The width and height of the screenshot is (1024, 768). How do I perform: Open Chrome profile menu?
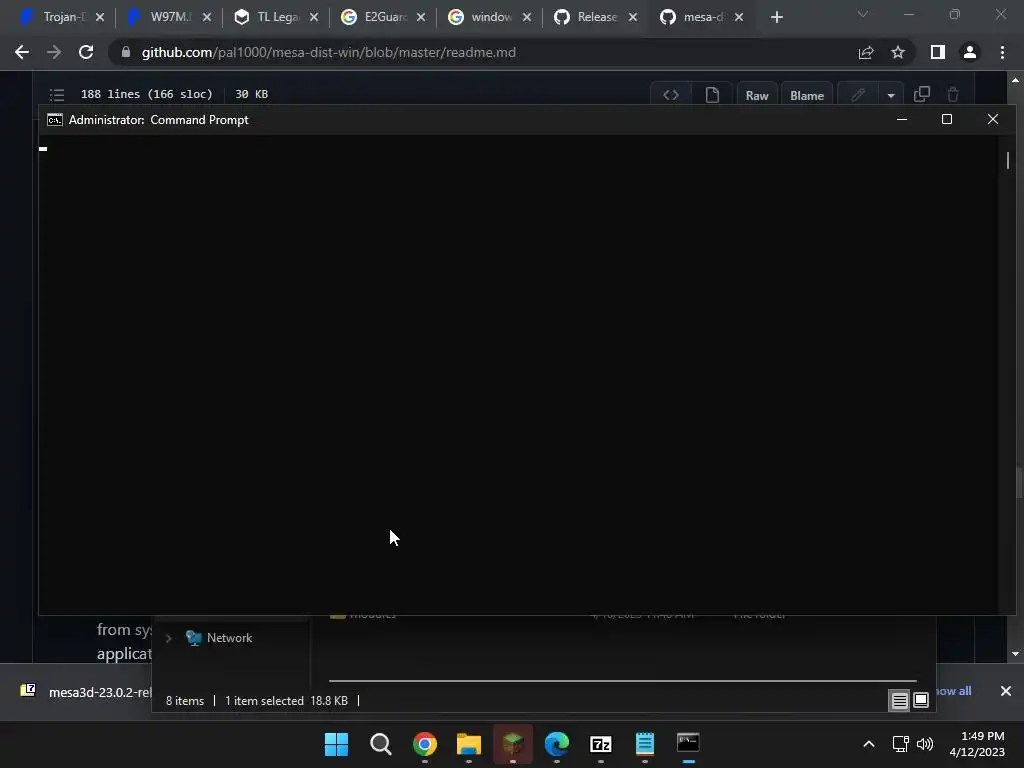tap(970, 52)
